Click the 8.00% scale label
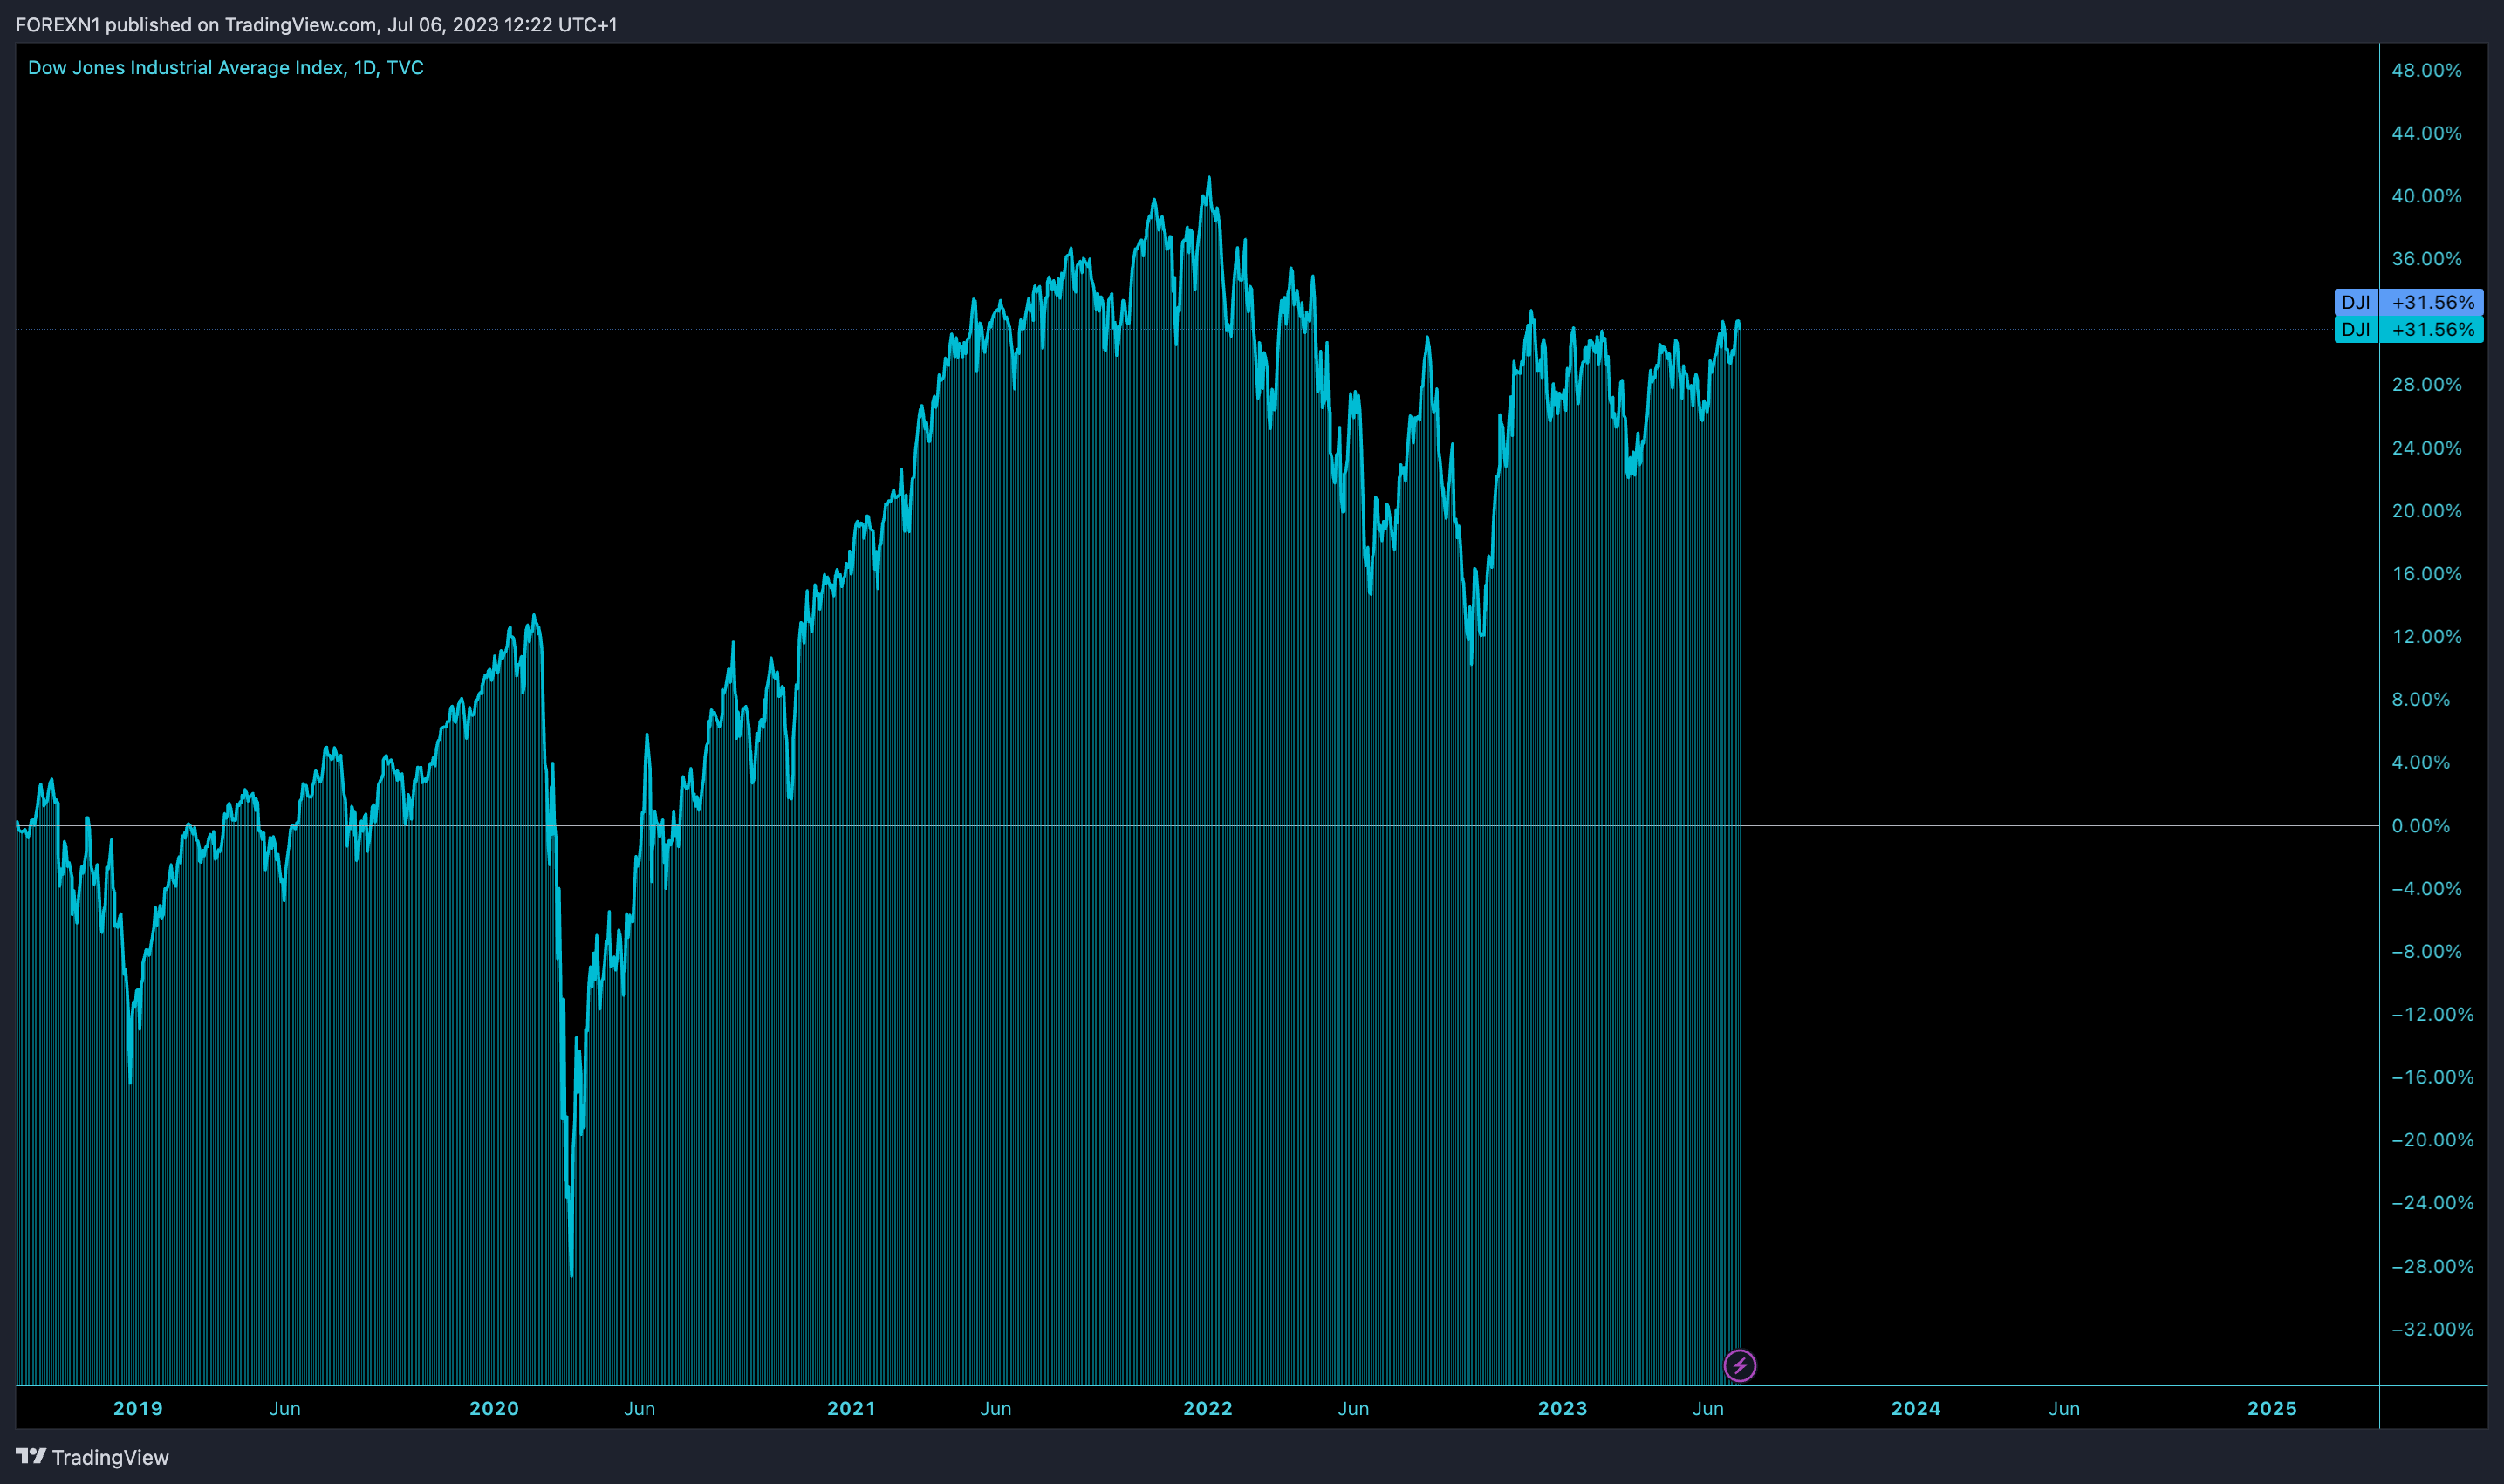 [x=2421, y=699]
